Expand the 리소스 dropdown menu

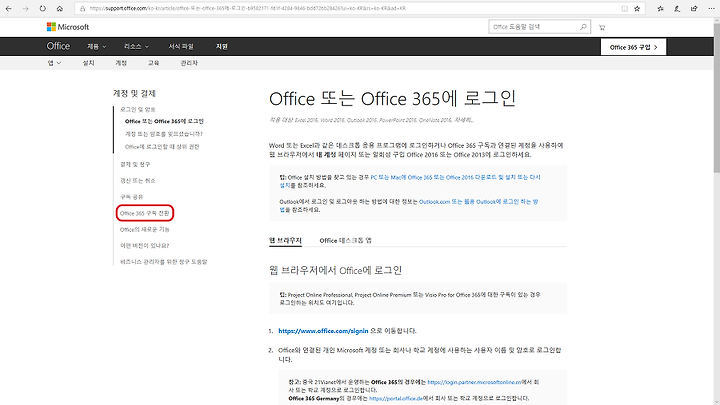[136, 47]
